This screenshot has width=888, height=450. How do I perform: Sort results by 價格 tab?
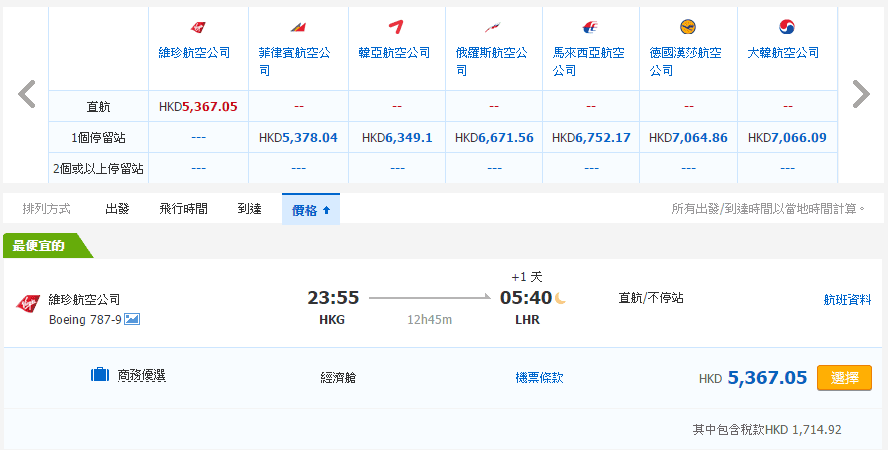coord(311,210)
